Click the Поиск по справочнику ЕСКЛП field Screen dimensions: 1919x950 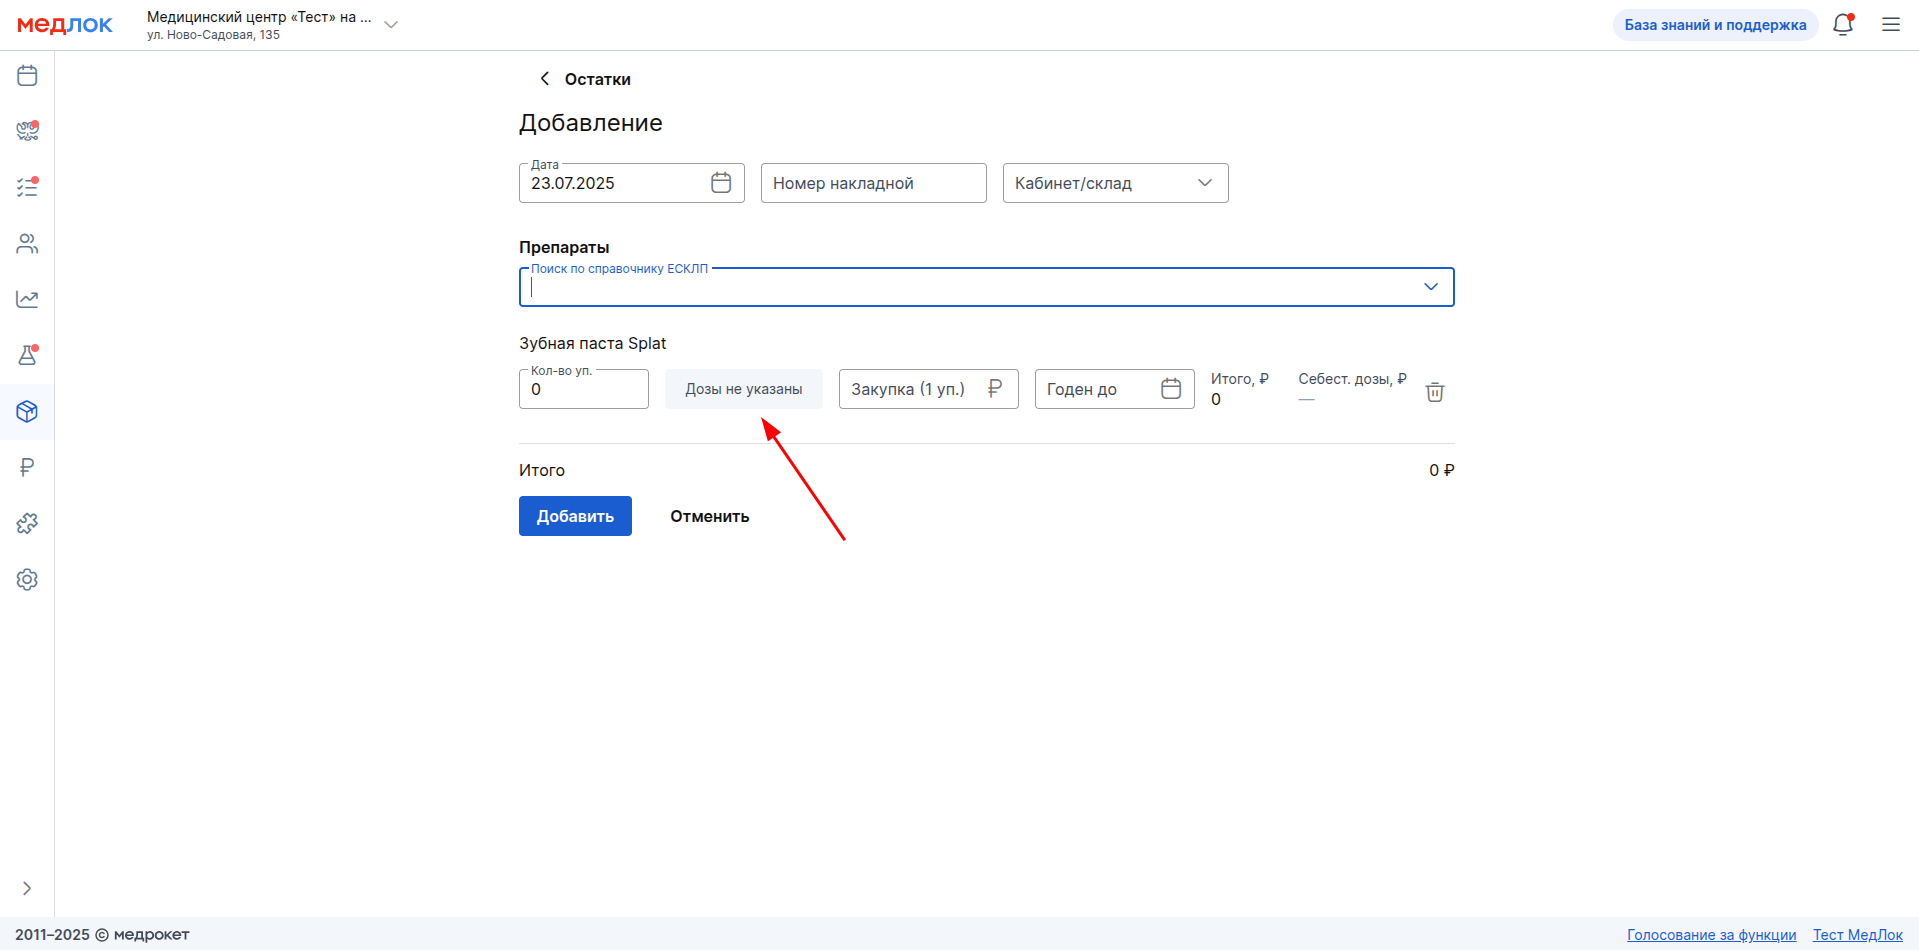point(987,287)
